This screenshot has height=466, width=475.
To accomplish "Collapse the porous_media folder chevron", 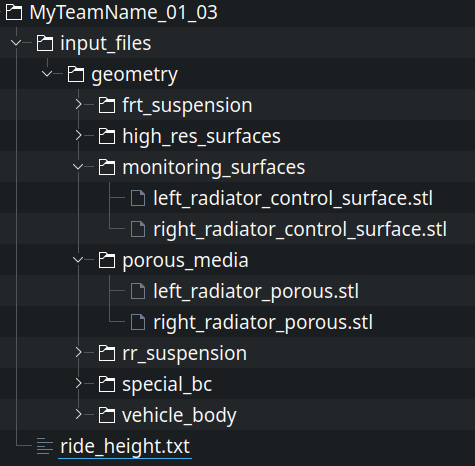I will tap(78, 260).
